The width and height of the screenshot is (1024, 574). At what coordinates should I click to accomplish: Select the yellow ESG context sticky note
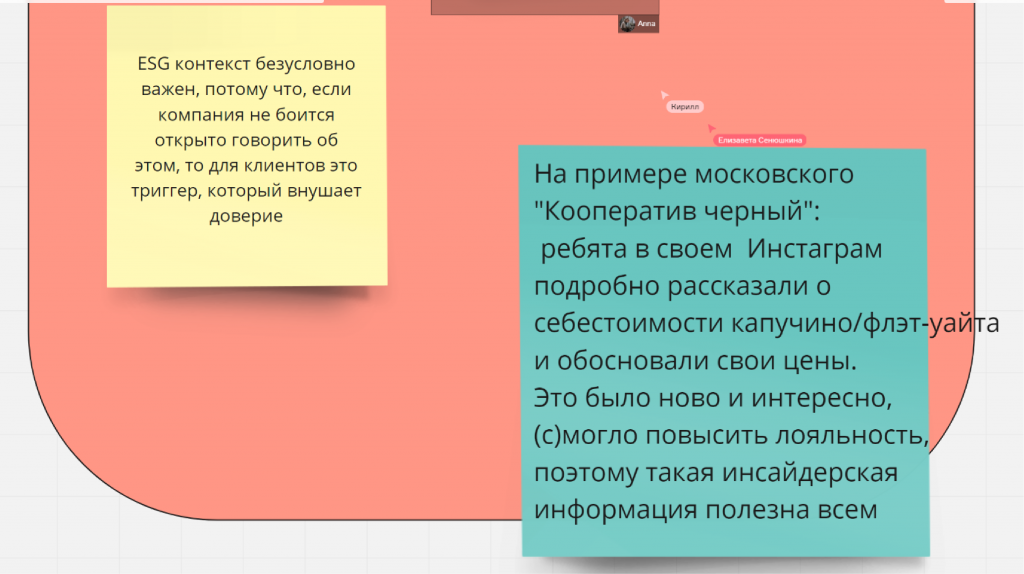[247, 146]
